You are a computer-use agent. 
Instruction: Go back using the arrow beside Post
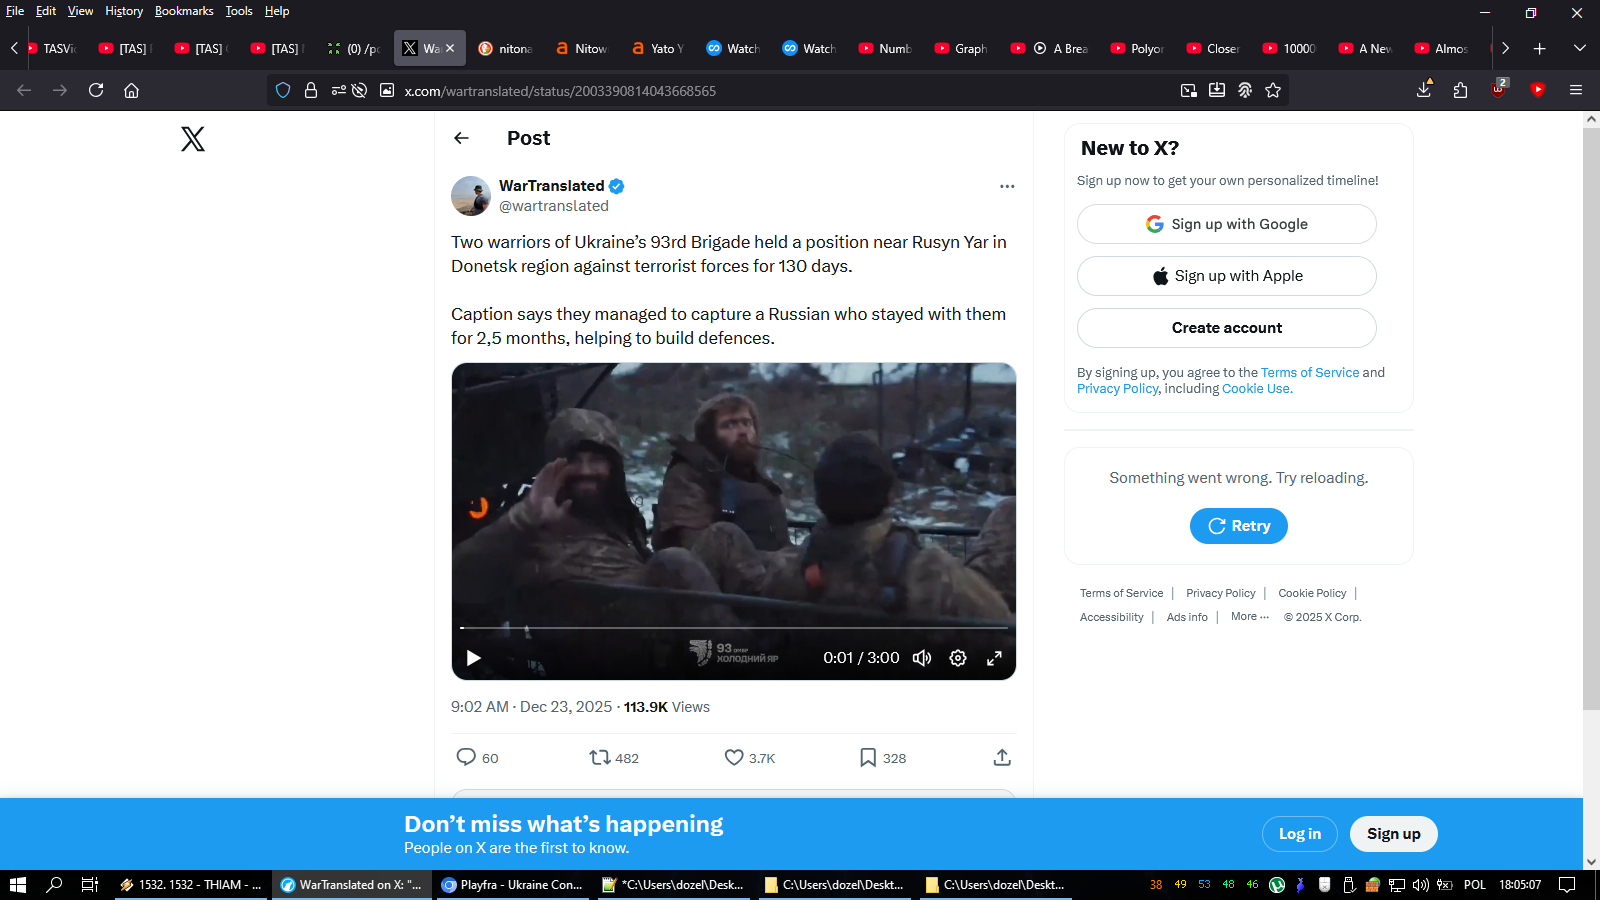click(x=461, y=138)
